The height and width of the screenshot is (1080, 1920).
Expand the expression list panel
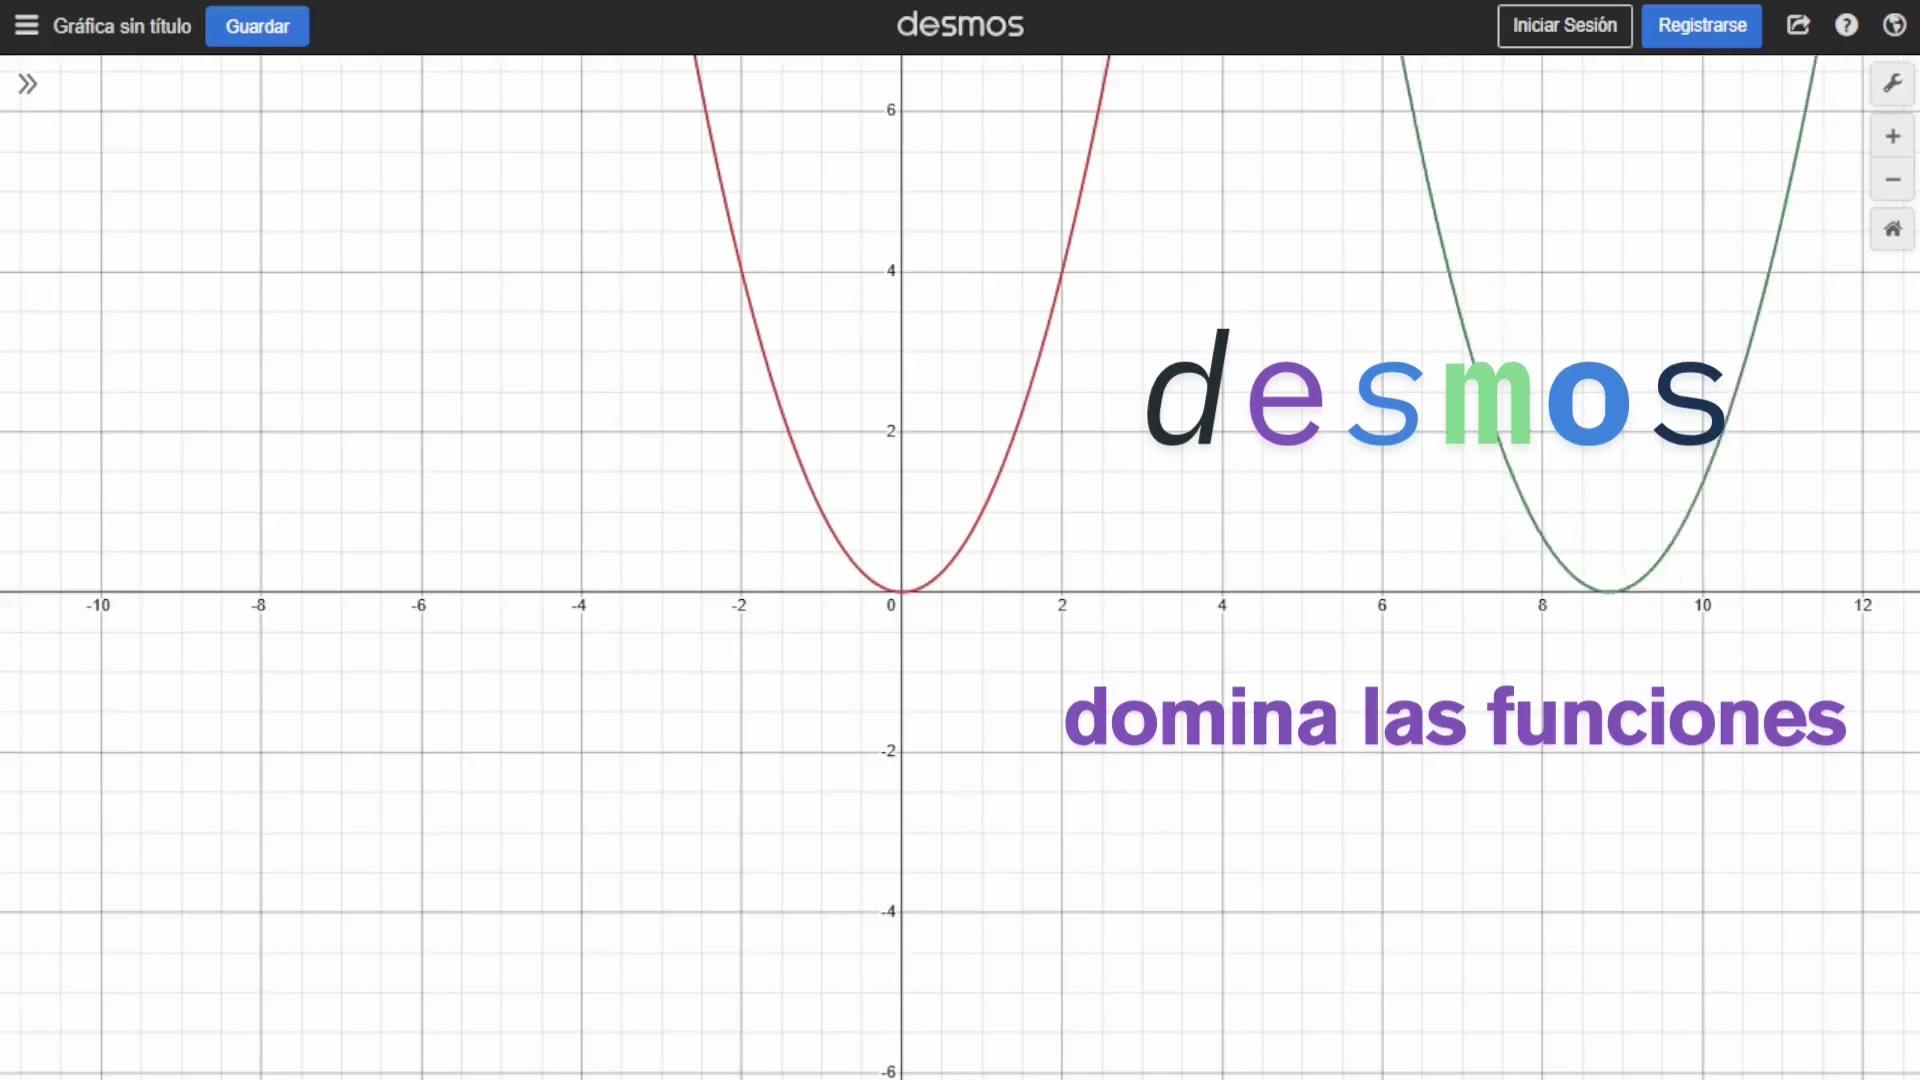(x=28, y=84)
